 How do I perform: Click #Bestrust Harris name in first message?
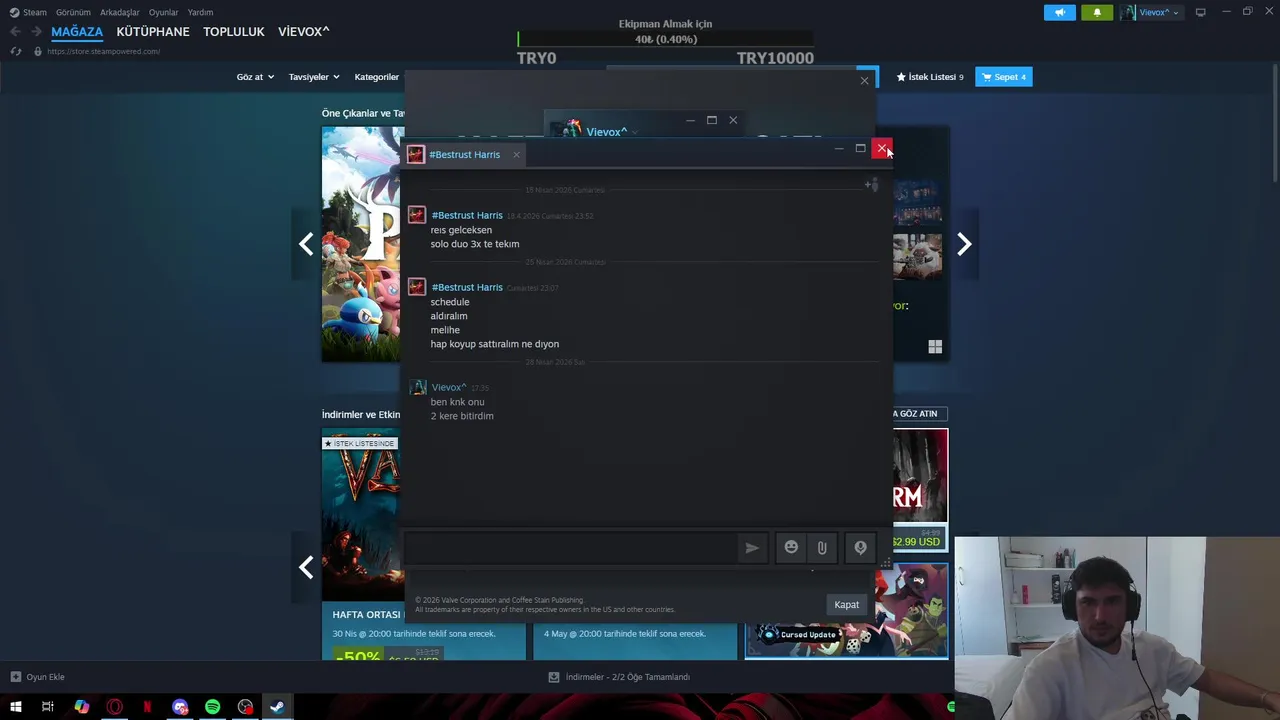coord(467,216)
